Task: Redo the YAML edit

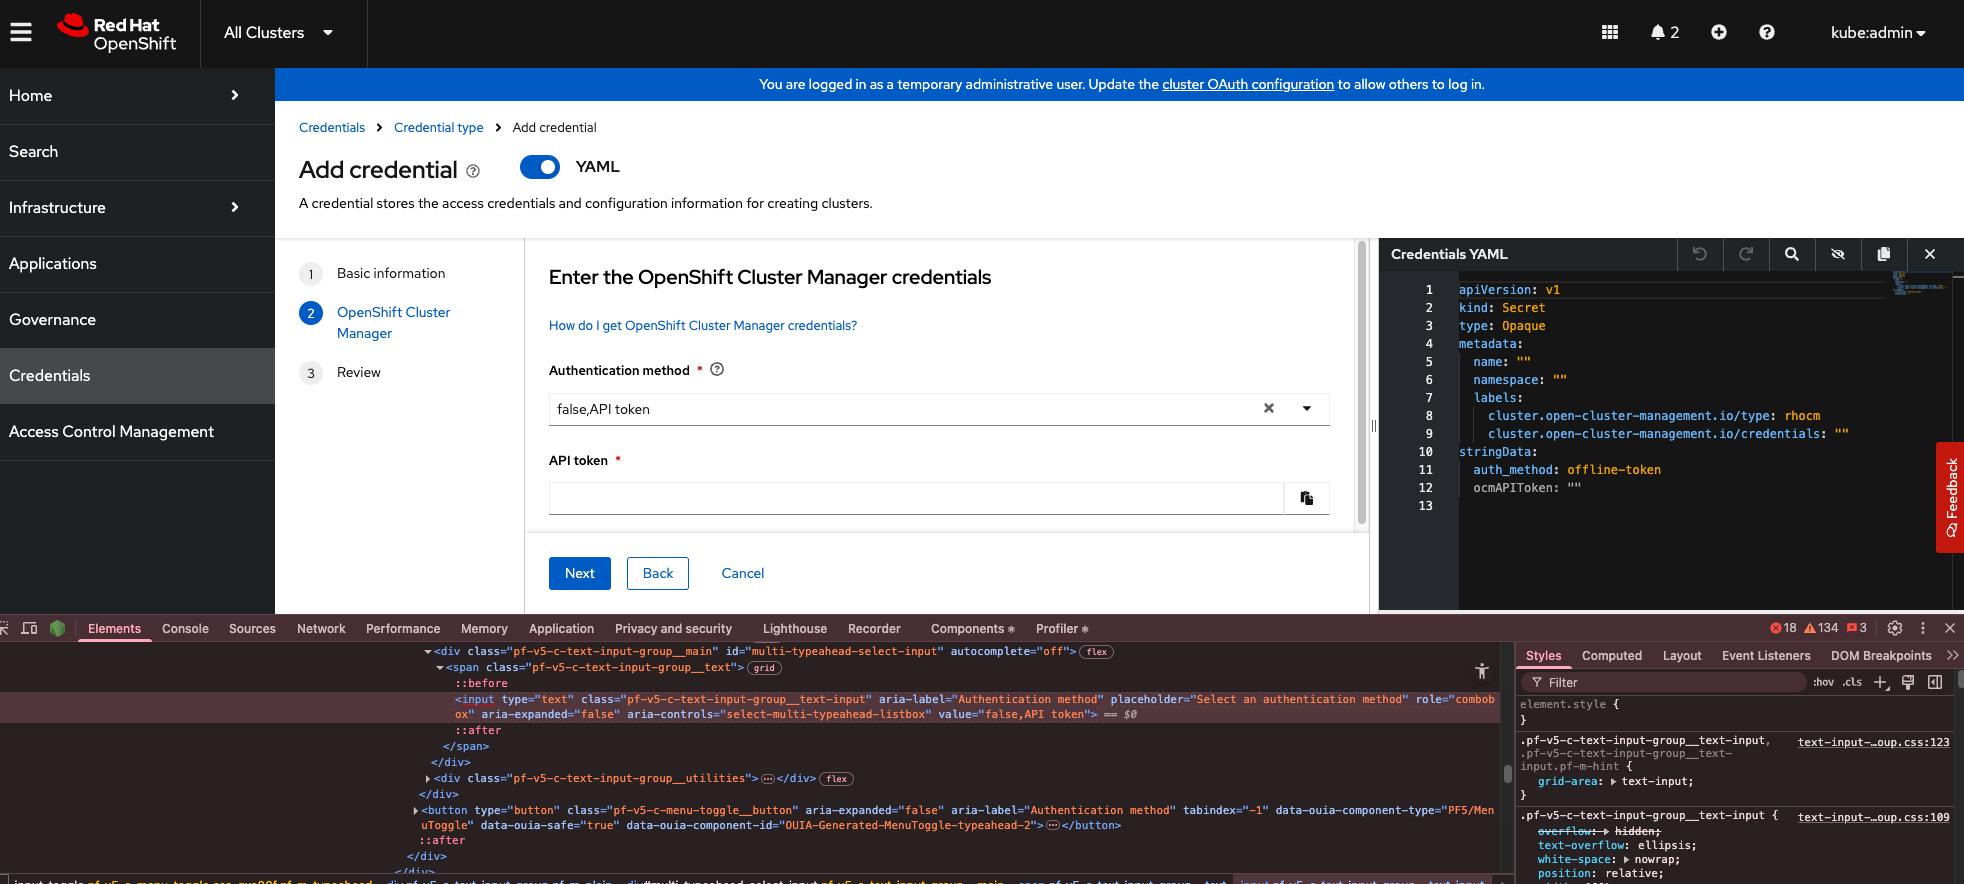Action: pyautogui.click(x=1746, y=254)
